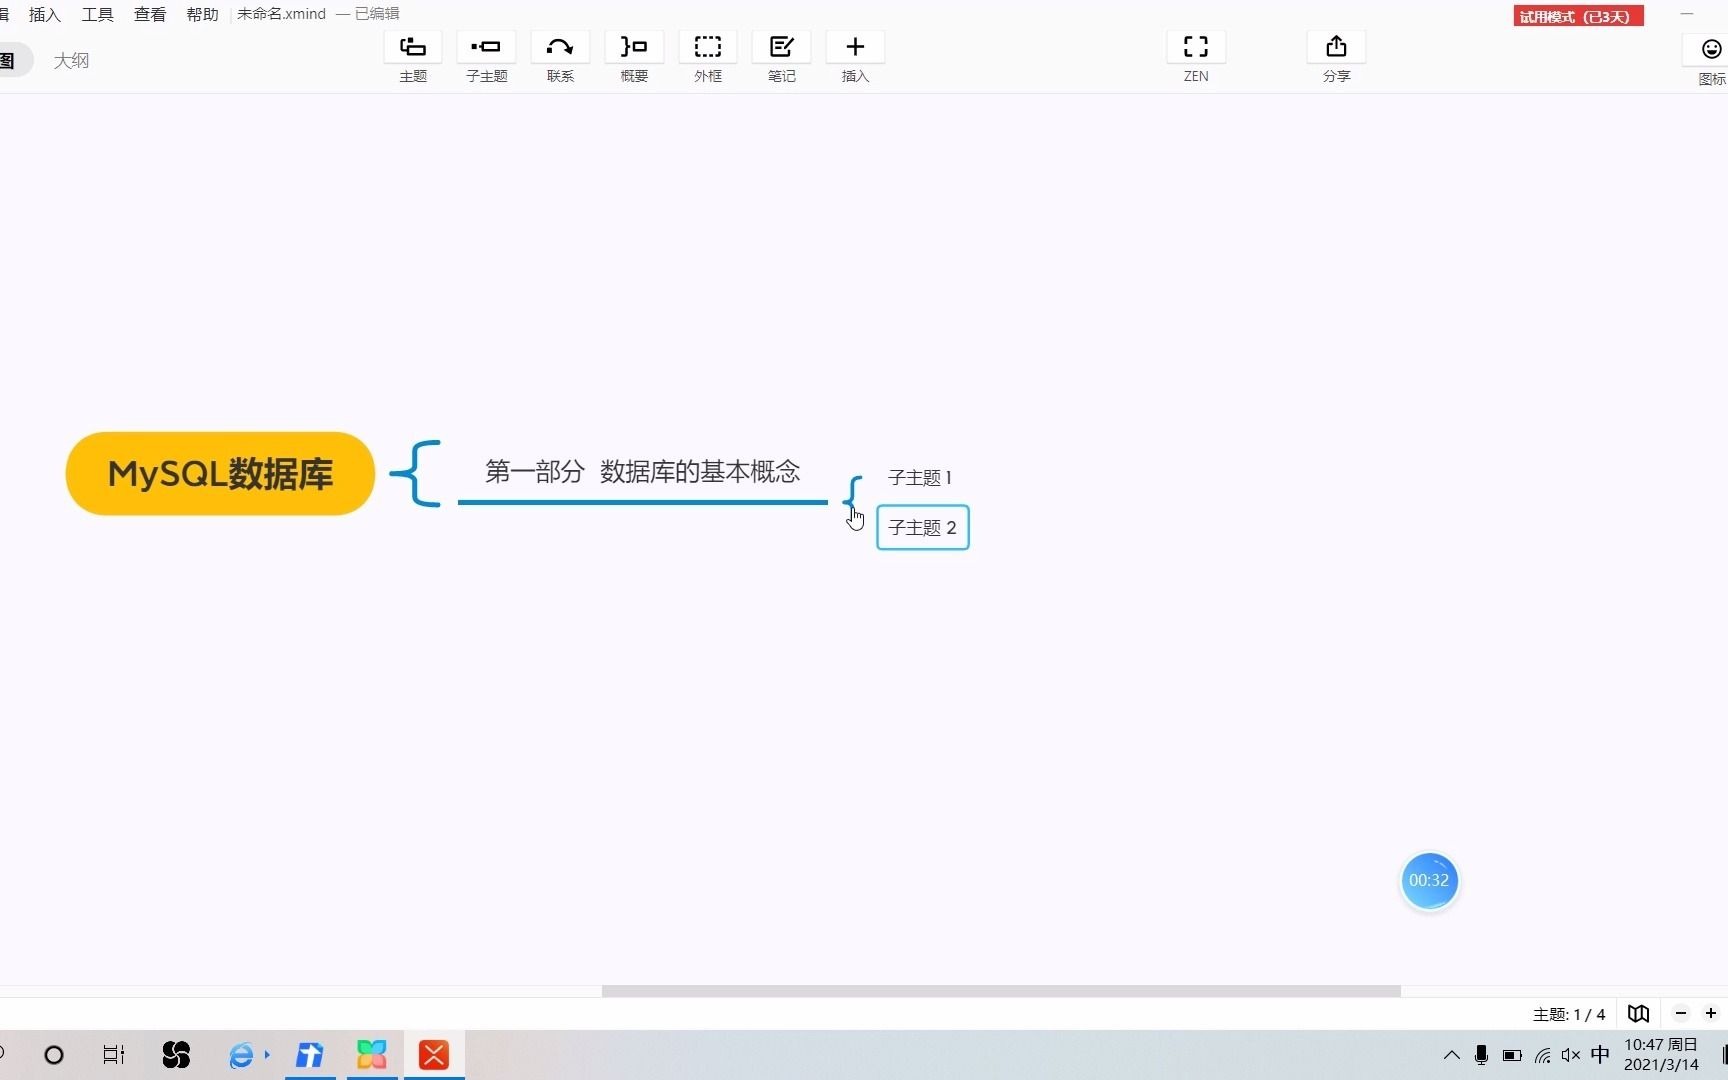
Task: Open Internet Explorer from taskbar
Action: 243,1055
